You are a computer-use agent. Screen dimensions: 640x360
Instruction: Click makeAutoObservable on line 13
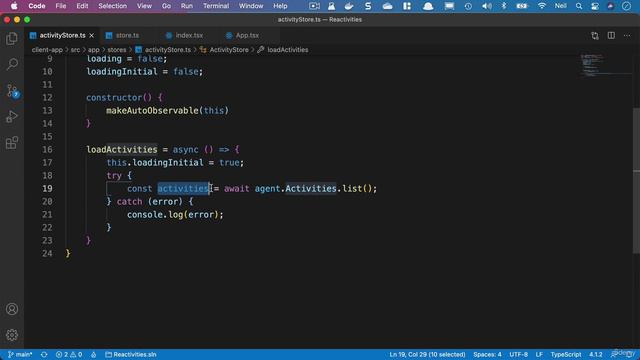[152, 111]
